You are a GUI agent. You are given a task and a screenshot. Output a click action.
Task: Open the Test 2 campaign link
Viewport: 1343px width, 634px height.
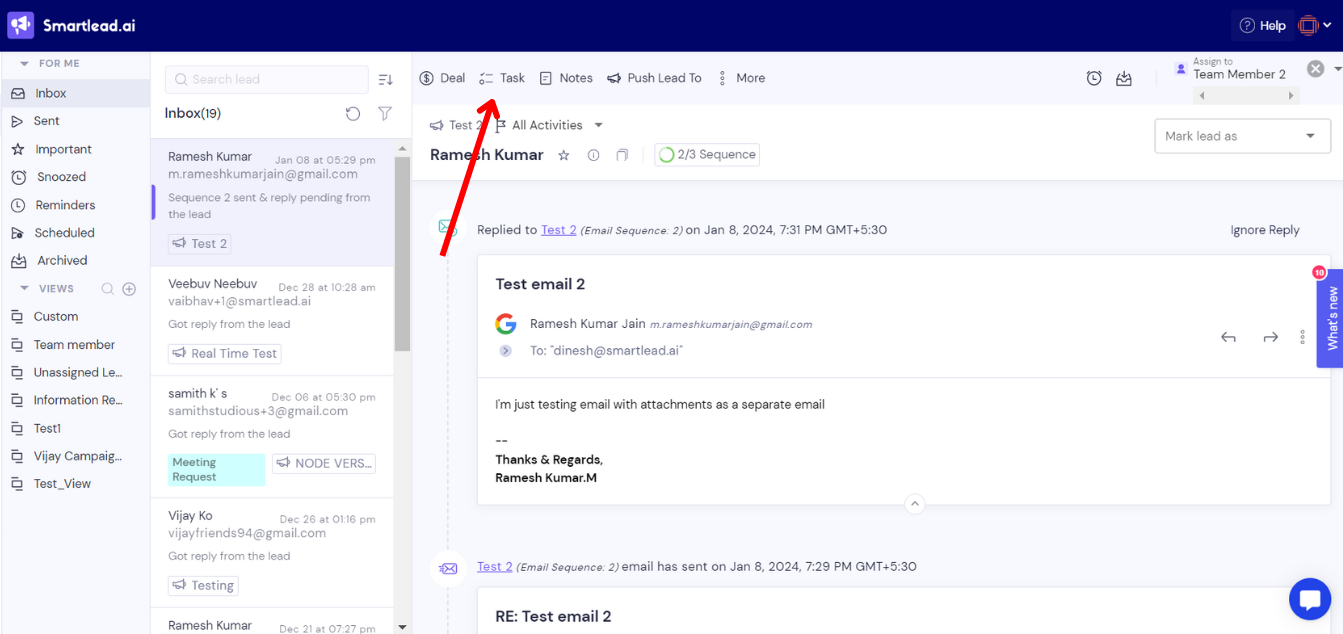(557, 229)
